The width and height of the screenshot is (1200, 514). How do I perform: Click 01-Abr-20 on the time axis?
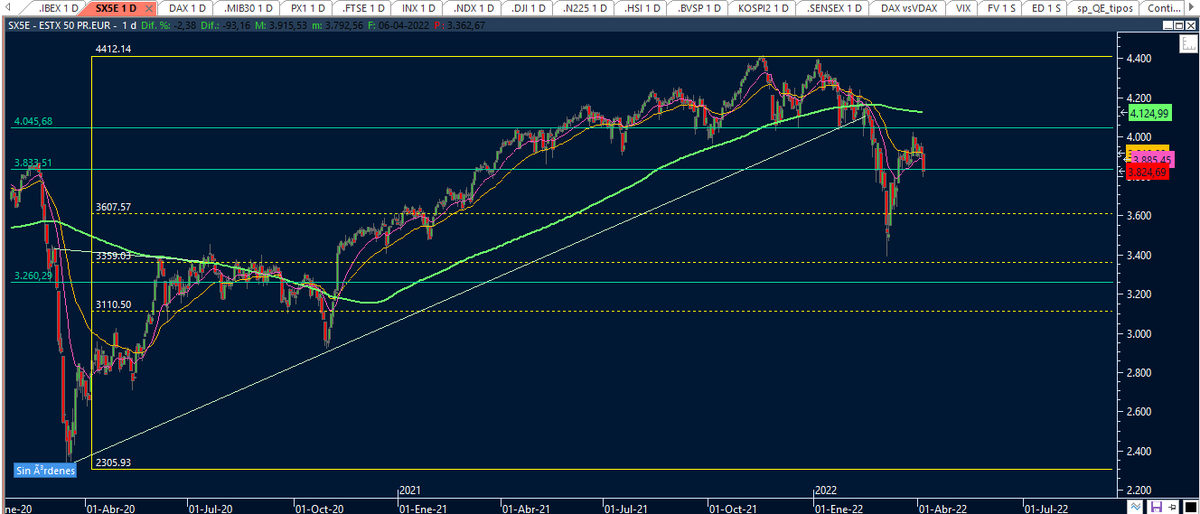[x=111, y=507]
